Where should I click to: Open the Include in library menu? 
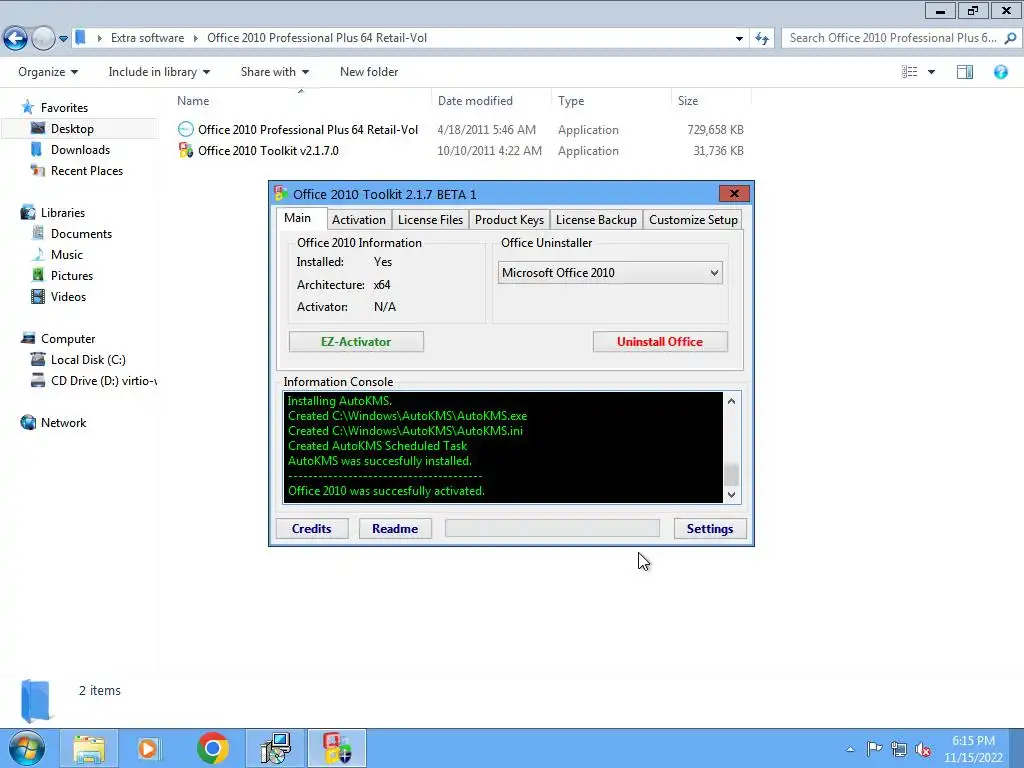point(159,72)
